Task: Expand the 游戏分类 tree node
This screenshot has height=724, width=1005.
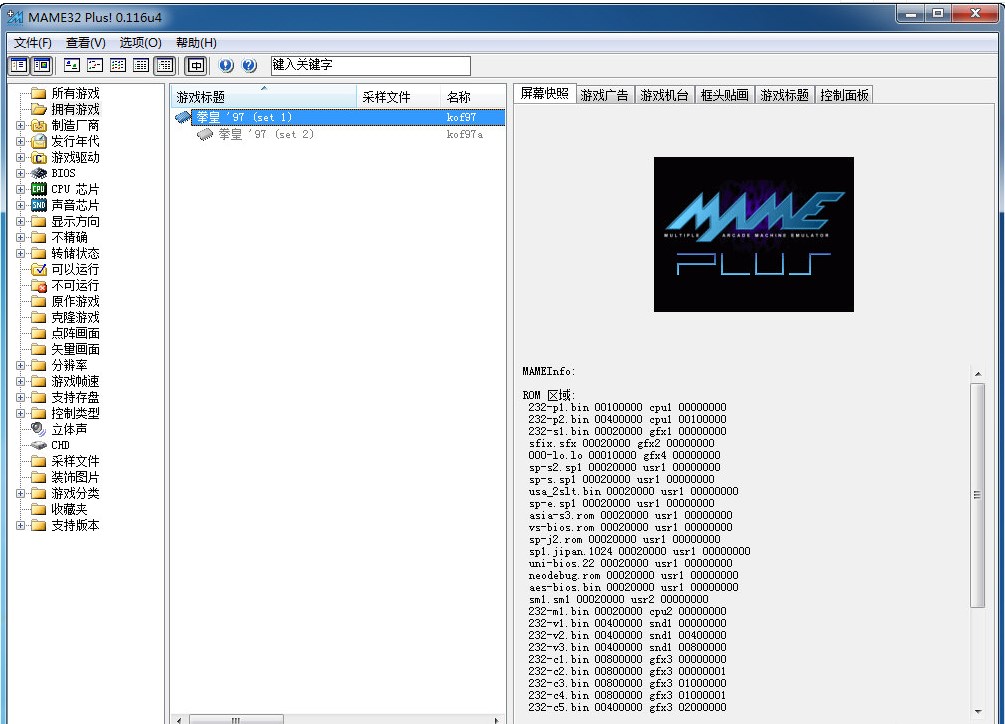Action: (21, 493)
